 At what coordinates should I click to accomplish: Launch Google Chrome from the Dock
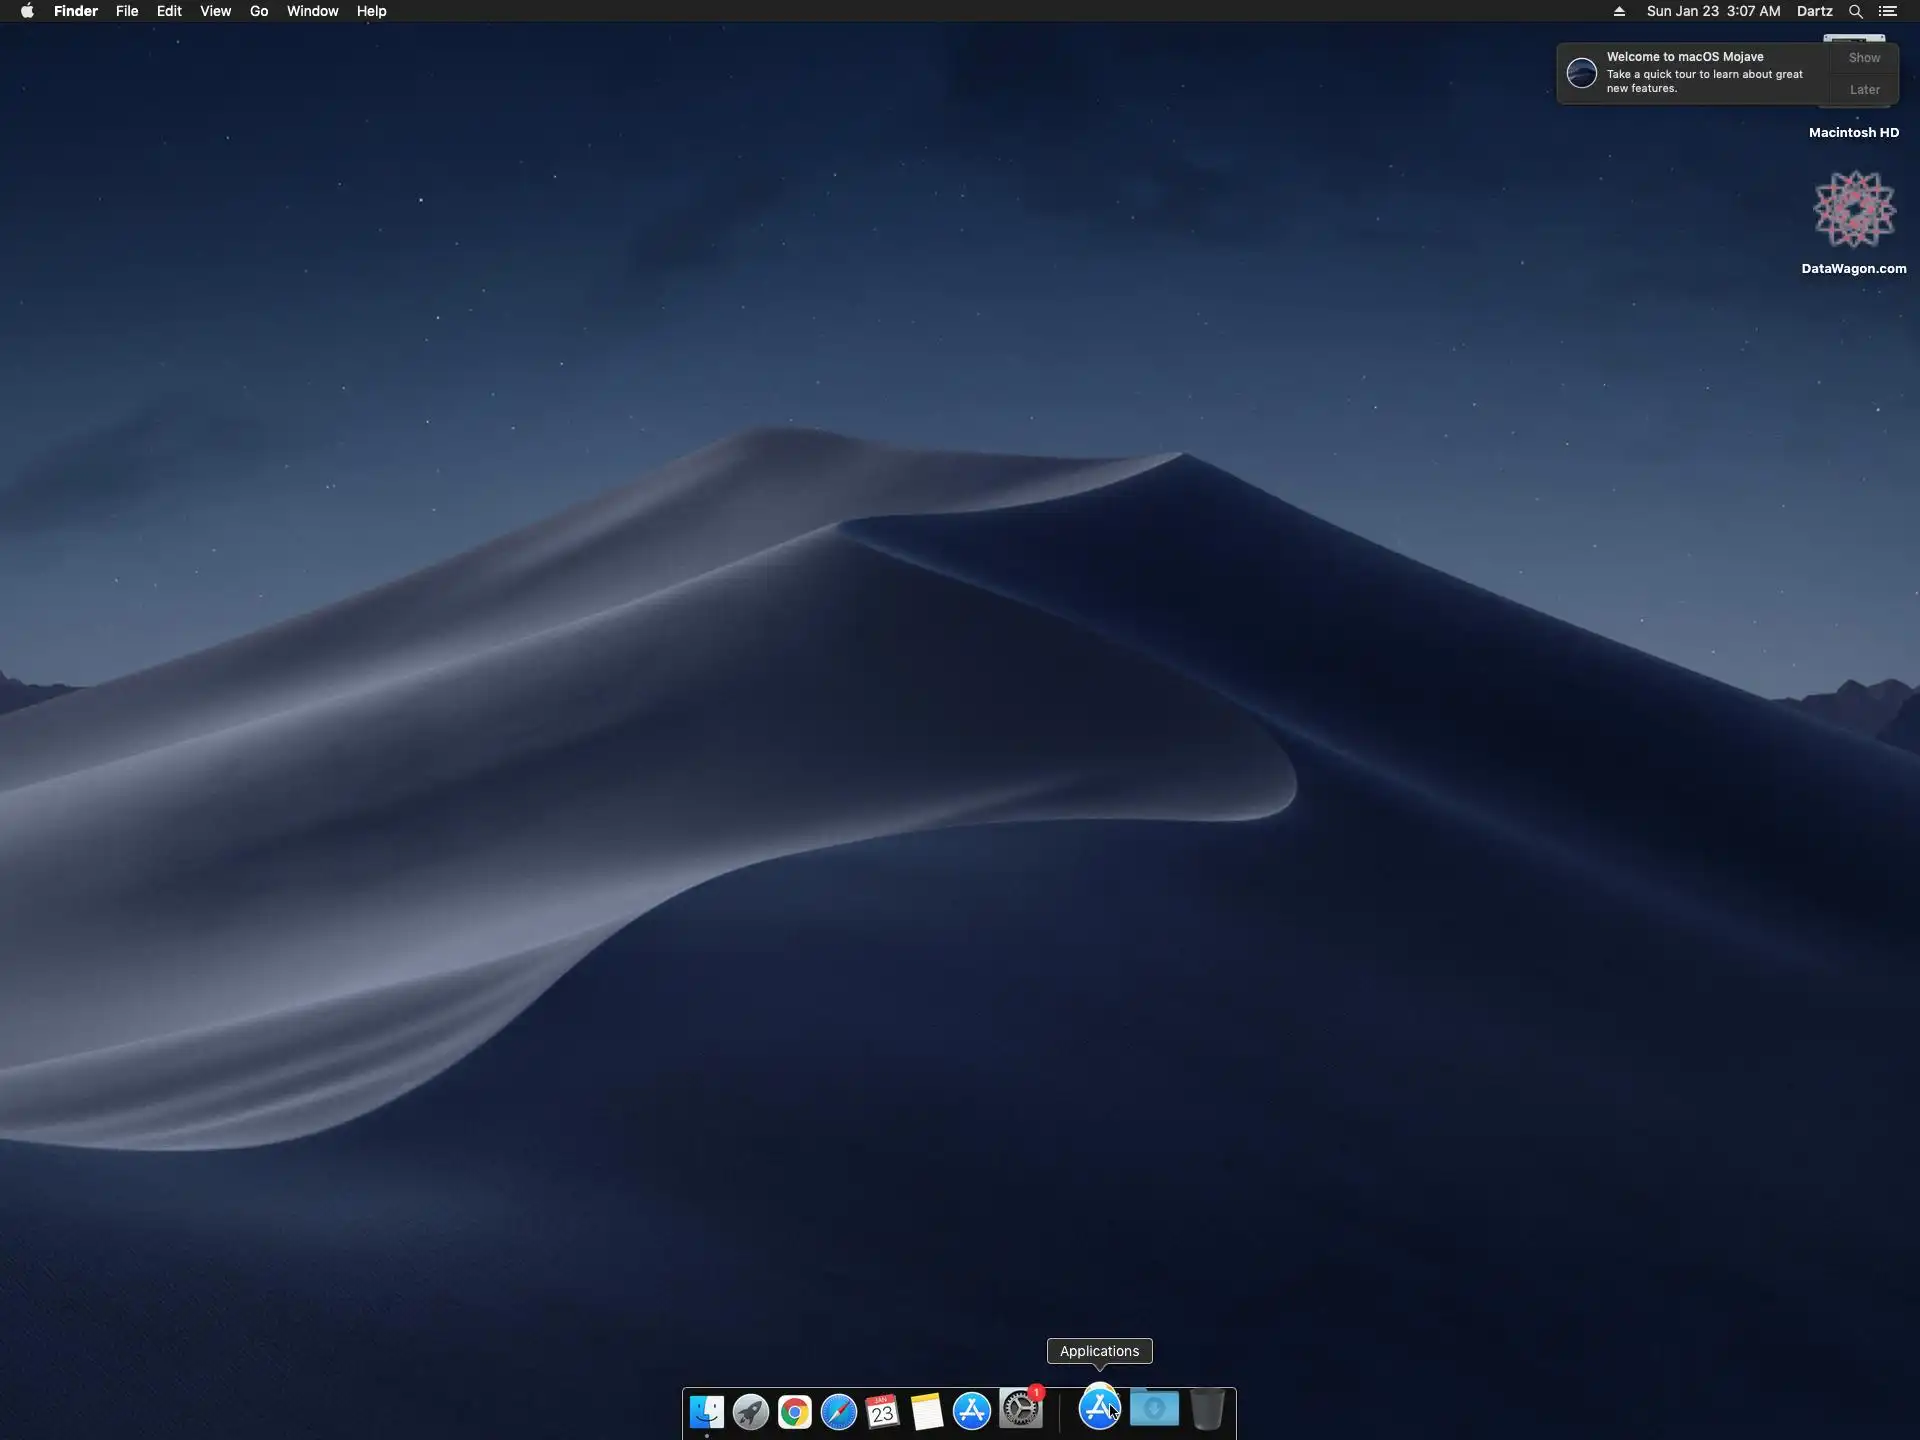(795, 1411)
